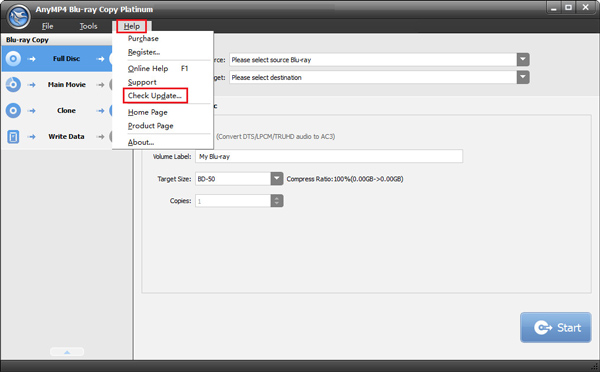Click the Copies number field
600x372 pixels.
[233, 201]
